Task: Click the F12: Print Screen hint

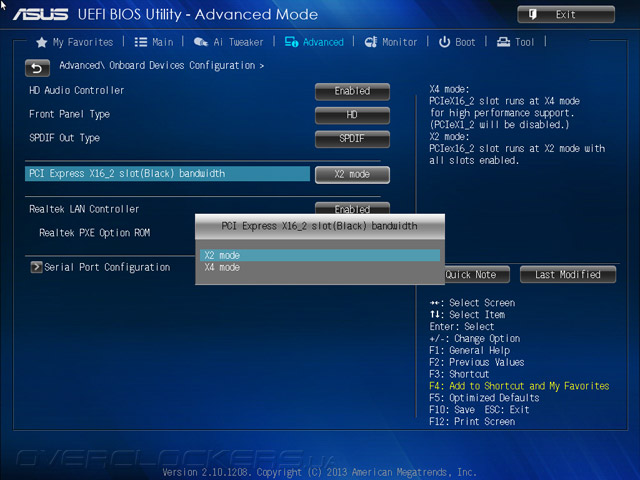Action: pyautogui.click(x=472, y=421)
